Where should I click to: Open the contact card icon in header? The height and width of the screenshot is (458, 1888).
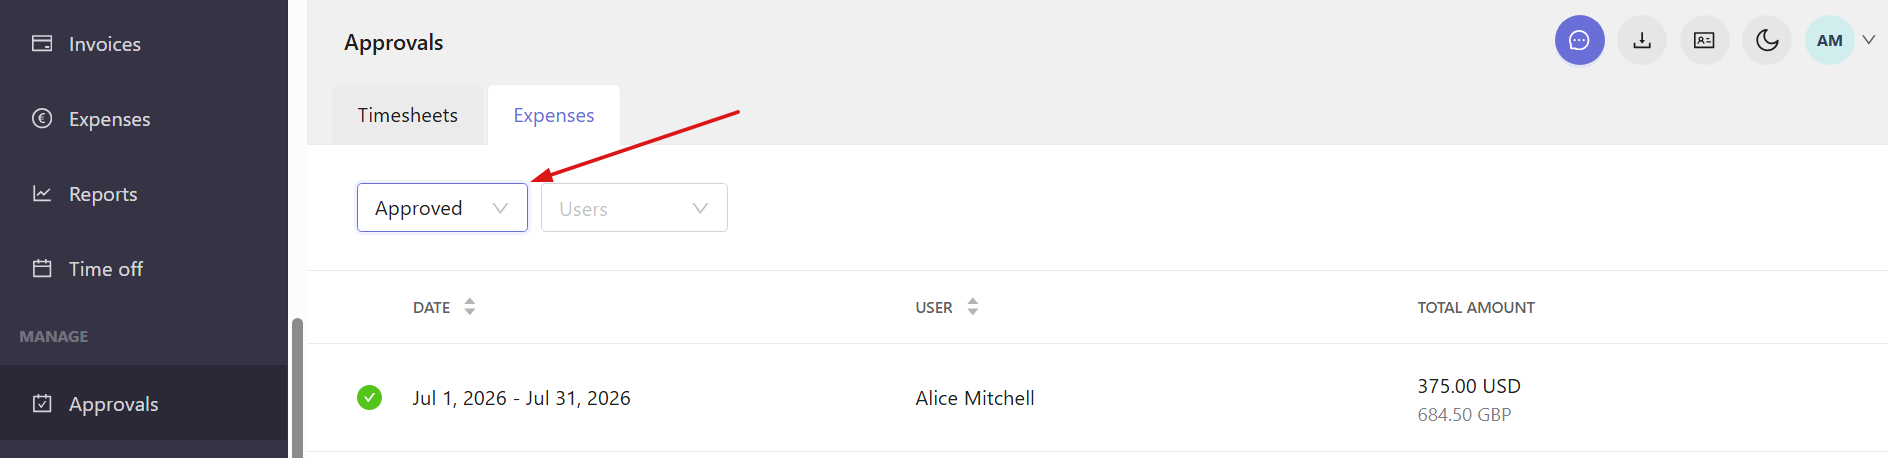tap(1704, 40)
